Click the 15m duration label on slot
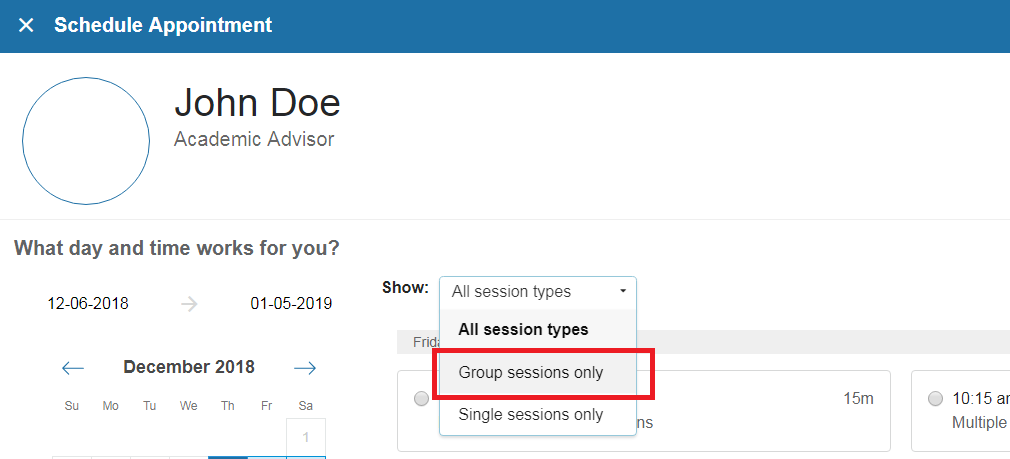This screenshot has height=459, width=1010. point(858,399)
